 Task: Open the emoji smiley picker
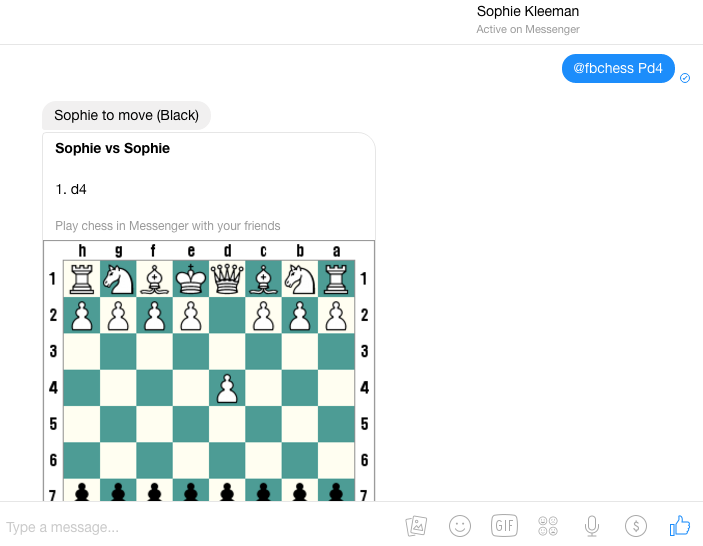pyautogui.click(x=460, y=526)
